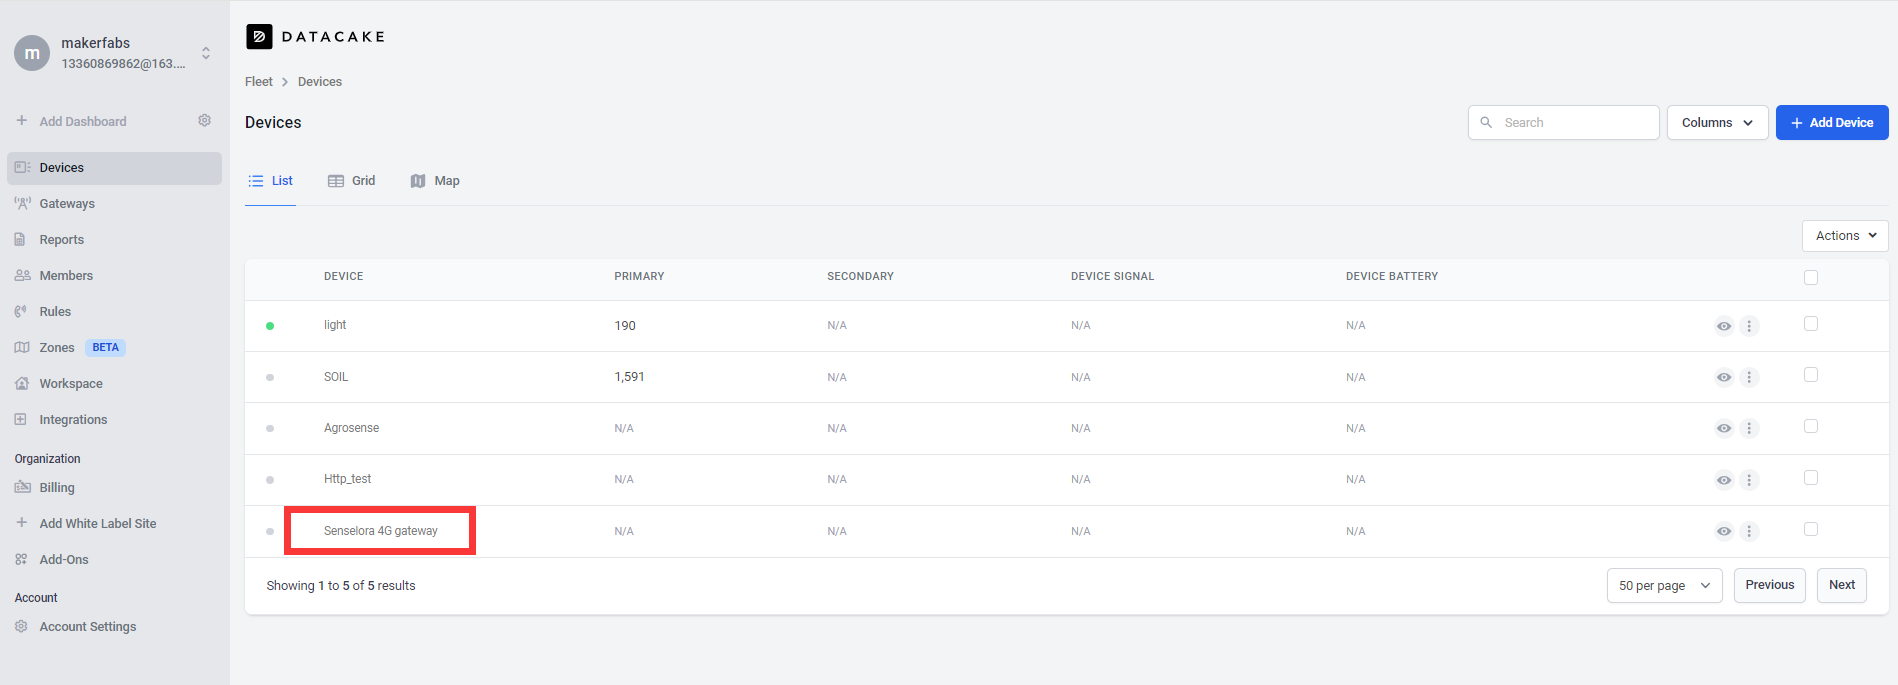Open the 50 per page dropdown
The width and height of the screenshot is (1898, 685).
coord(1664,586)
